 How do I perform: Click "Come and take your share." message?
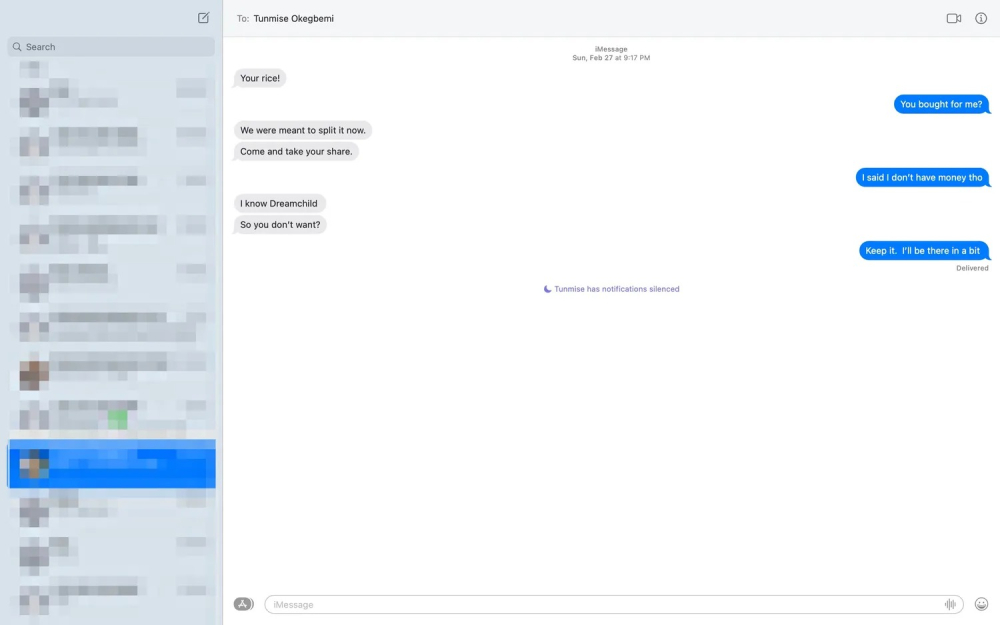[296, 152]
